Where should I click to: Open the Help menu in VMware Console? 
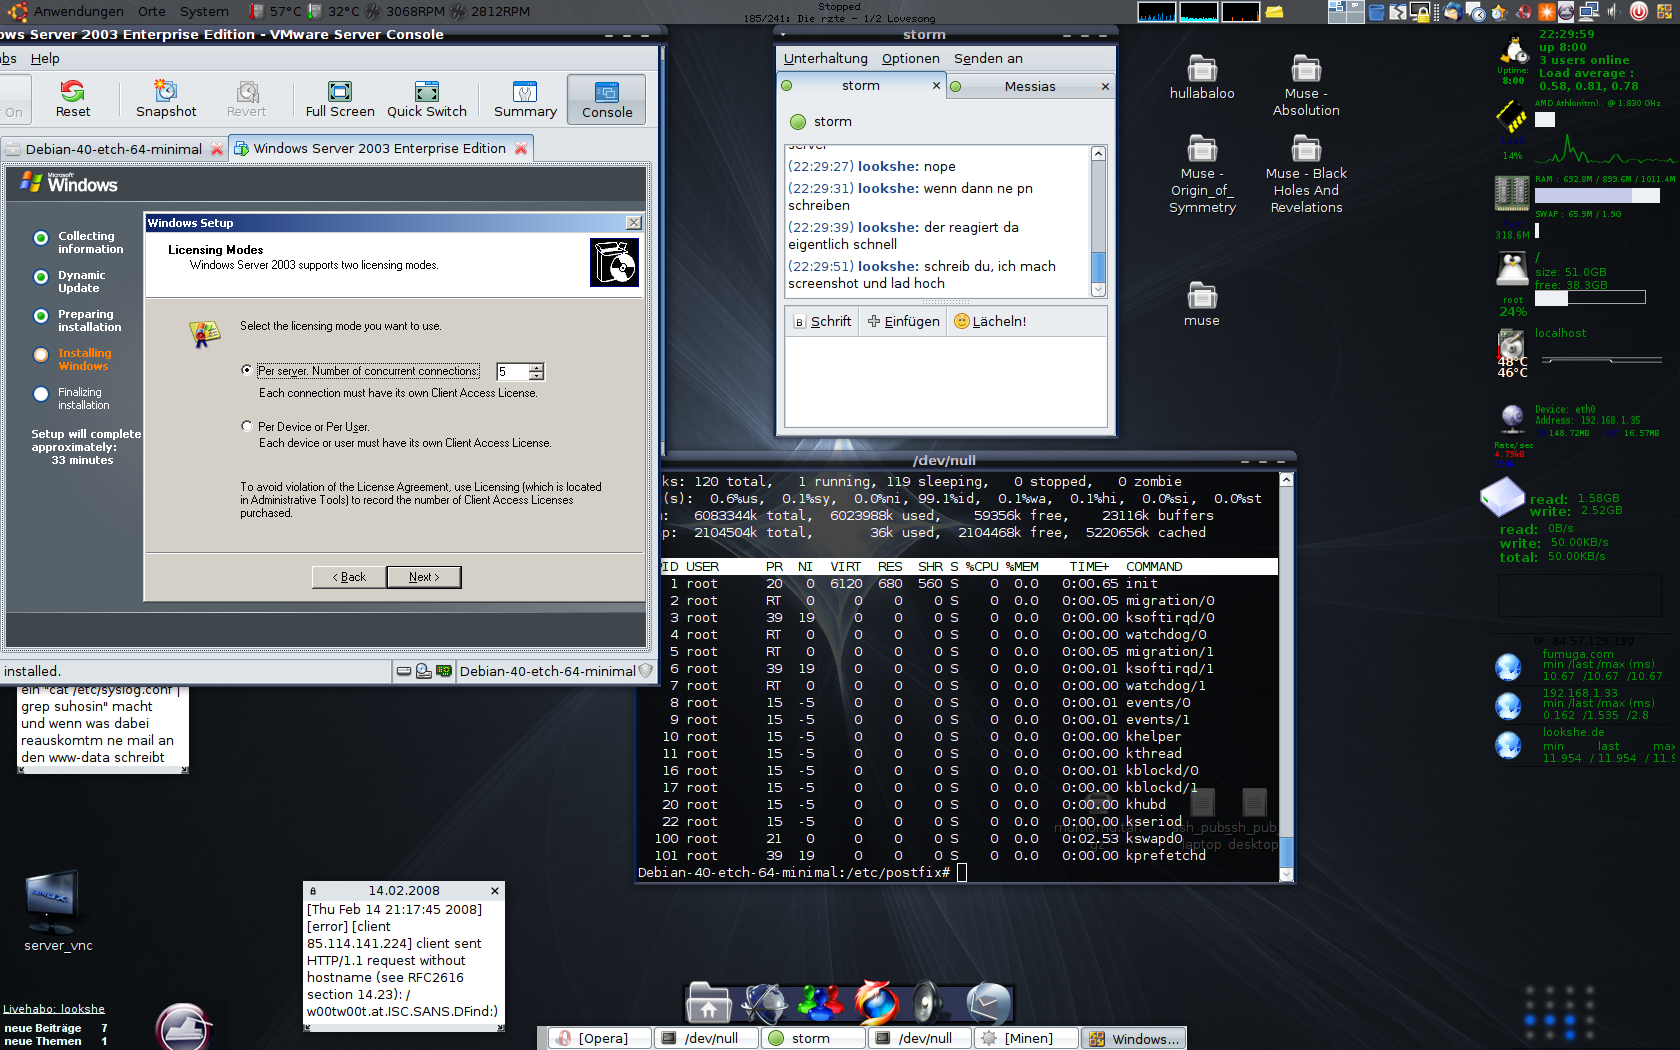click(x=45, y=58)
